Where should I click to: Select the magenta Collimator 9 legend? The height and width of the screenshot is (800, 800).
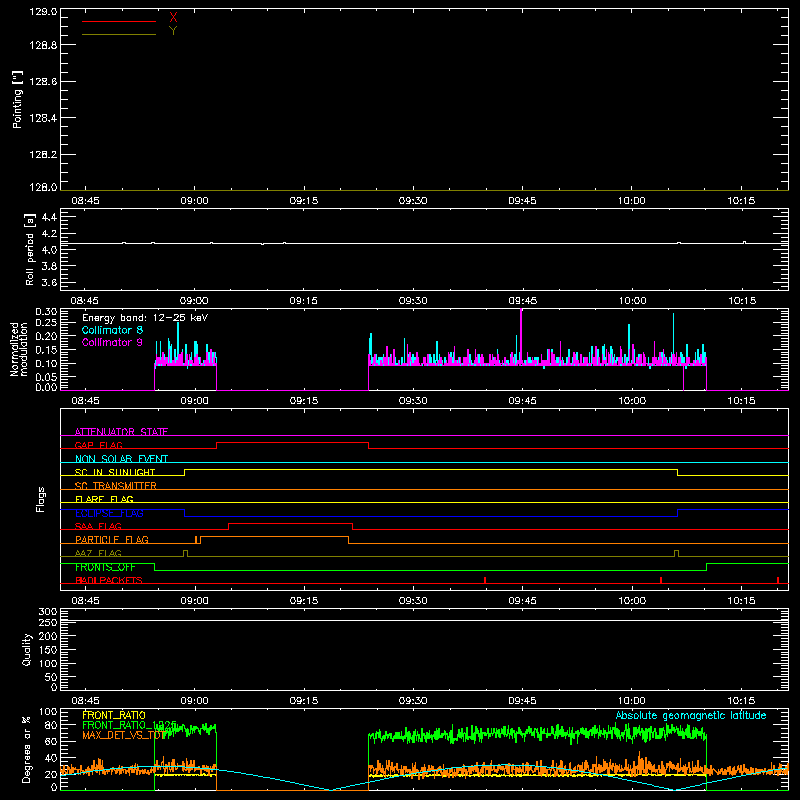tap(112, 342)
